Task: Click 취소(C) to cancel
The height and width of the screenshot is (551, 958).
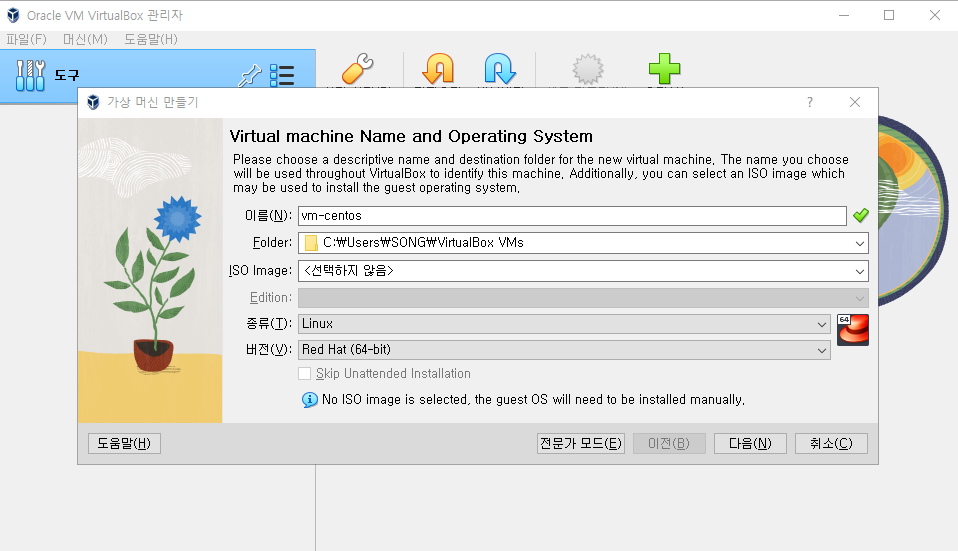Action: 831,443
